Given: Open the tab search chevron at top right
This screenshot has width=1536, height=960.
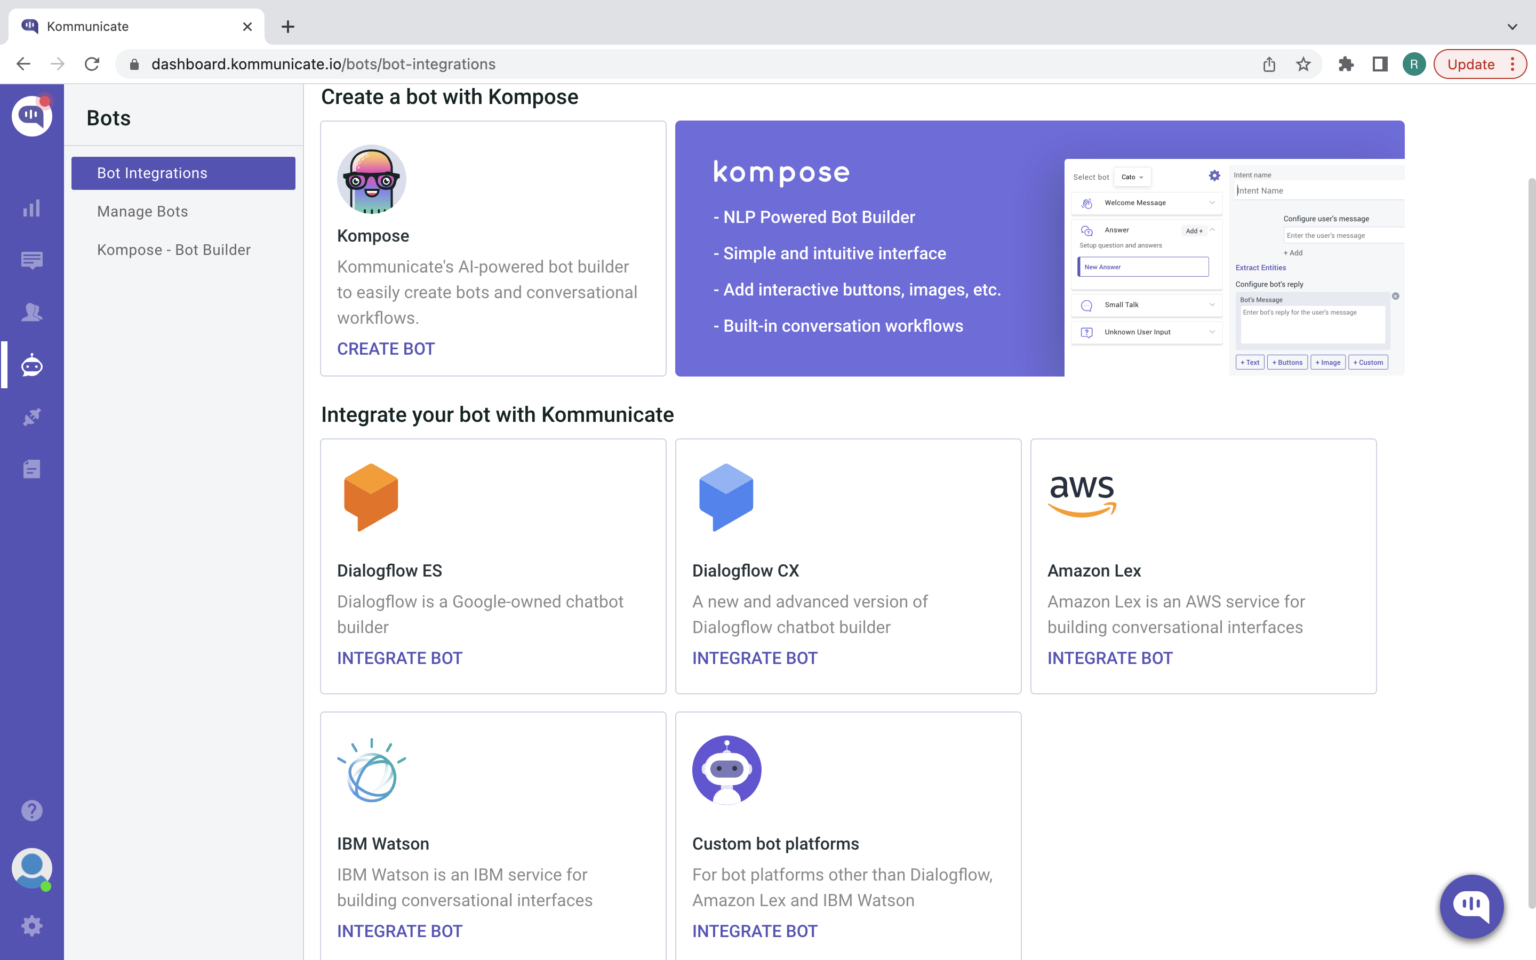Looking at the screenshot, I should point(1510,26).
